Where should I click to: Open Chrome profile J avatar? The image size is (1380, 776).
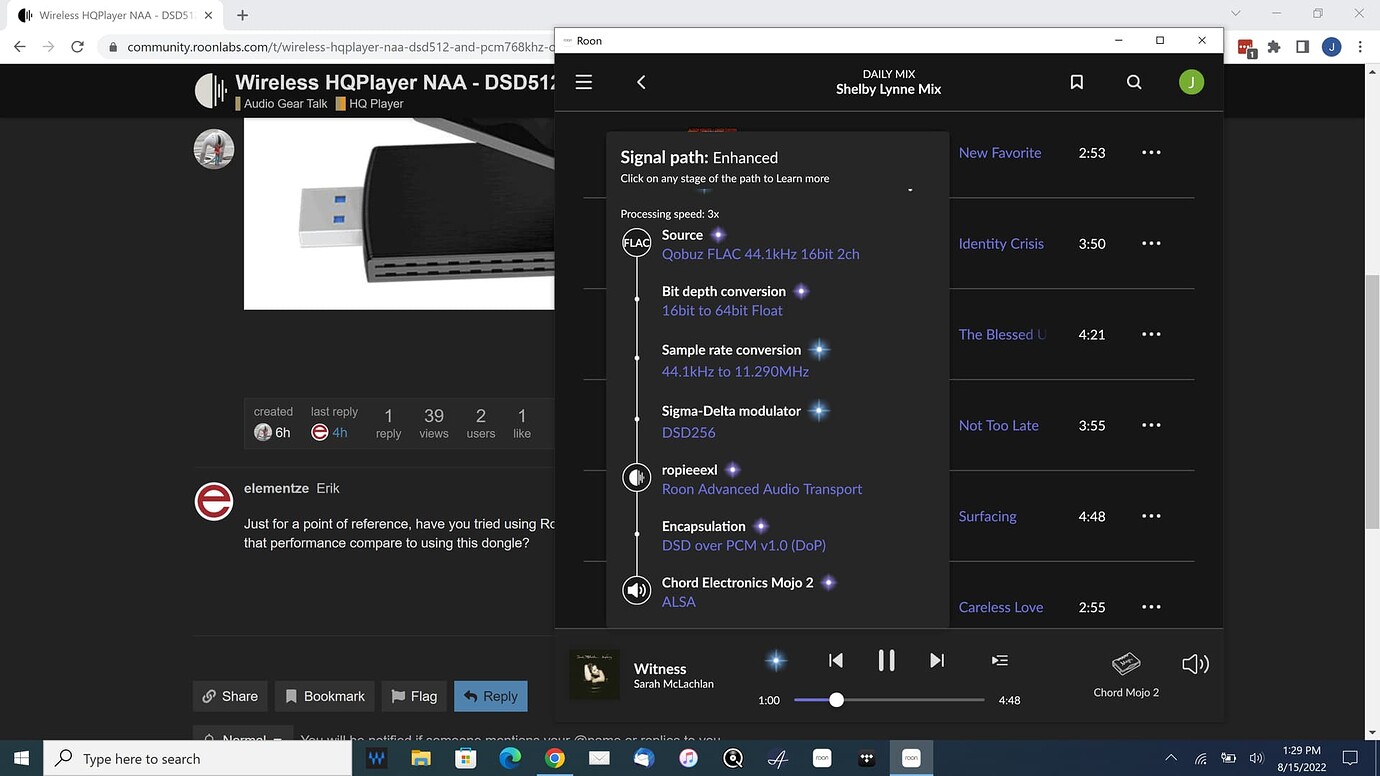(x=1331, y=47)
